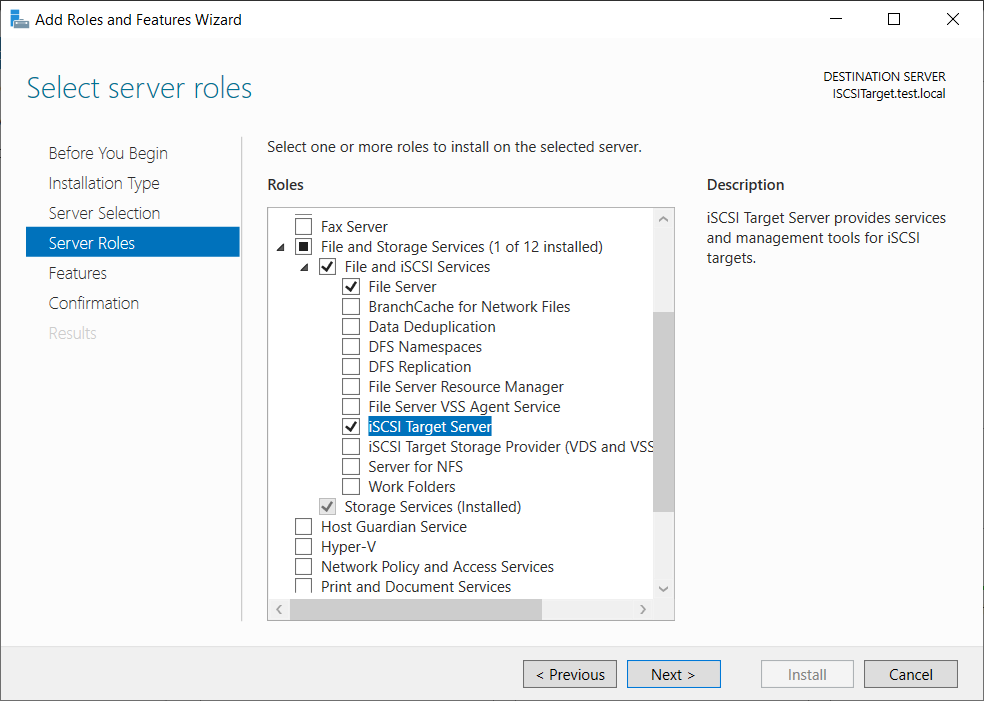Click the horizontal scrollbar thumb
Screen dimensions: 984x701
415,609
